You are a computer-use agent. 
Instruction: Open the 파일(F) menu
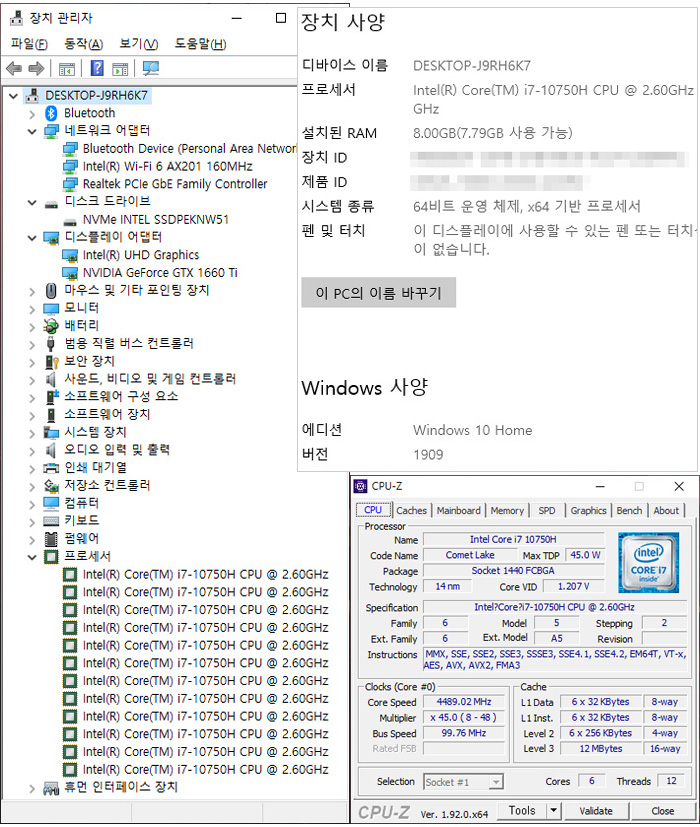click(x=29, y=44)
